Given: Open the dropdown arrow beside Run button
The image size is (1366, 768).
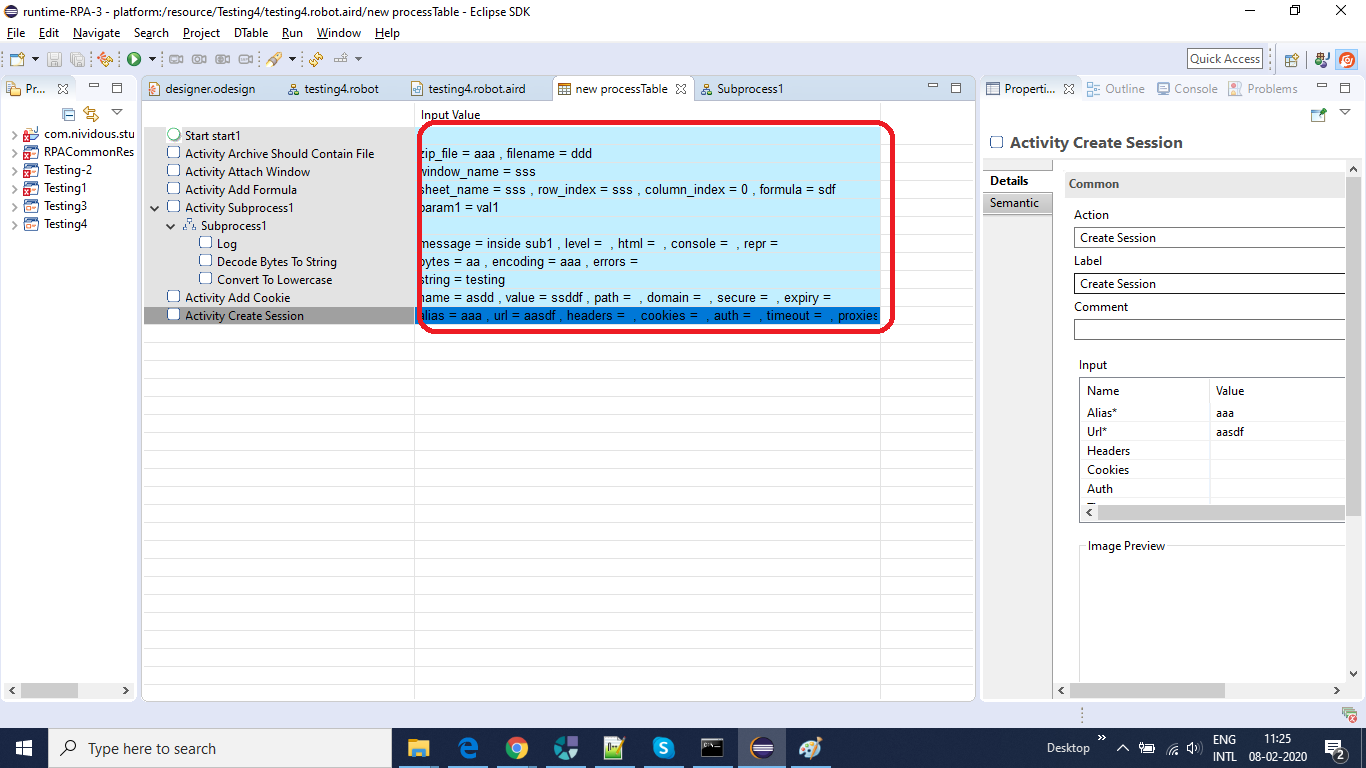Looking at the screenshot, I should coord(151,60).
